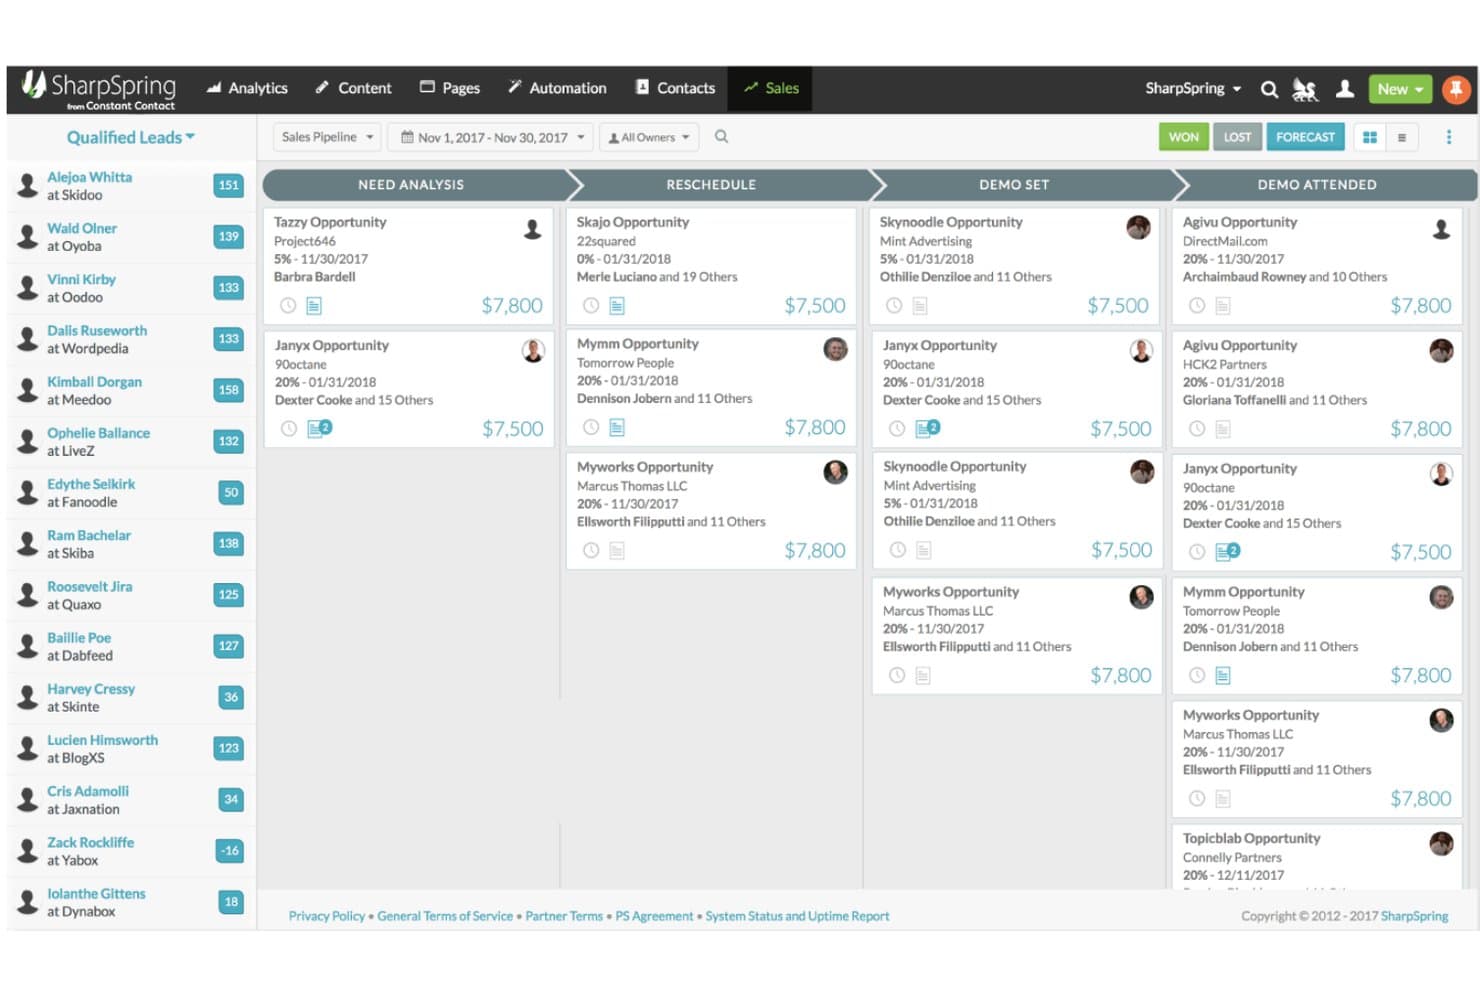Open the three-dot options menu on the pipeline toolbar
This screenshot has height=987, width=1480.
click(1448, 137)
